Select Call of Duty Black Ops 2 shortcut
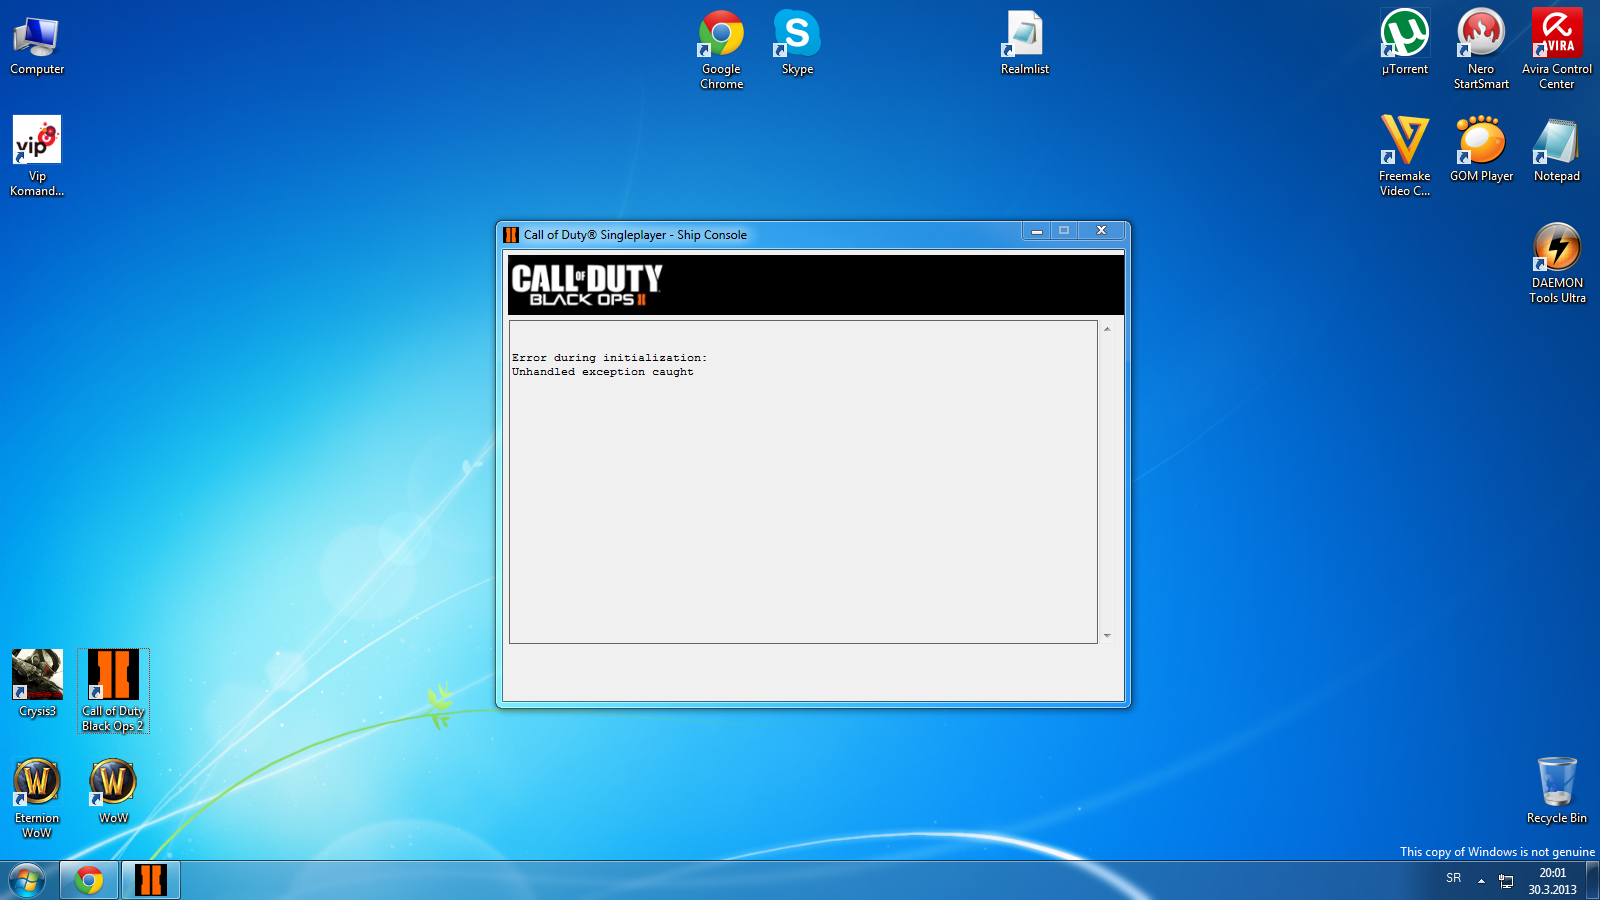The image size is (1600, 900). [113, 691]
